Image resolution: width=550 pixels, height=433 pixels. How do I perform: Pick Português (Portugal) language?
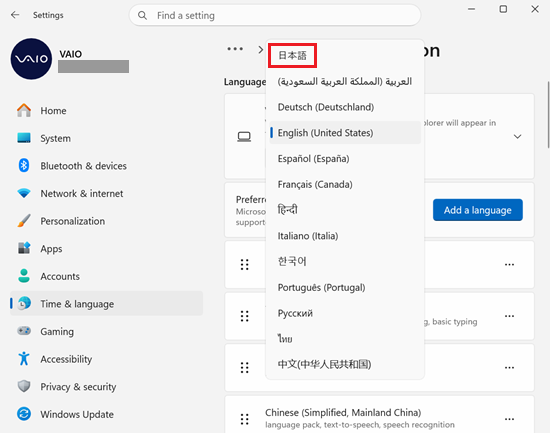345,287
